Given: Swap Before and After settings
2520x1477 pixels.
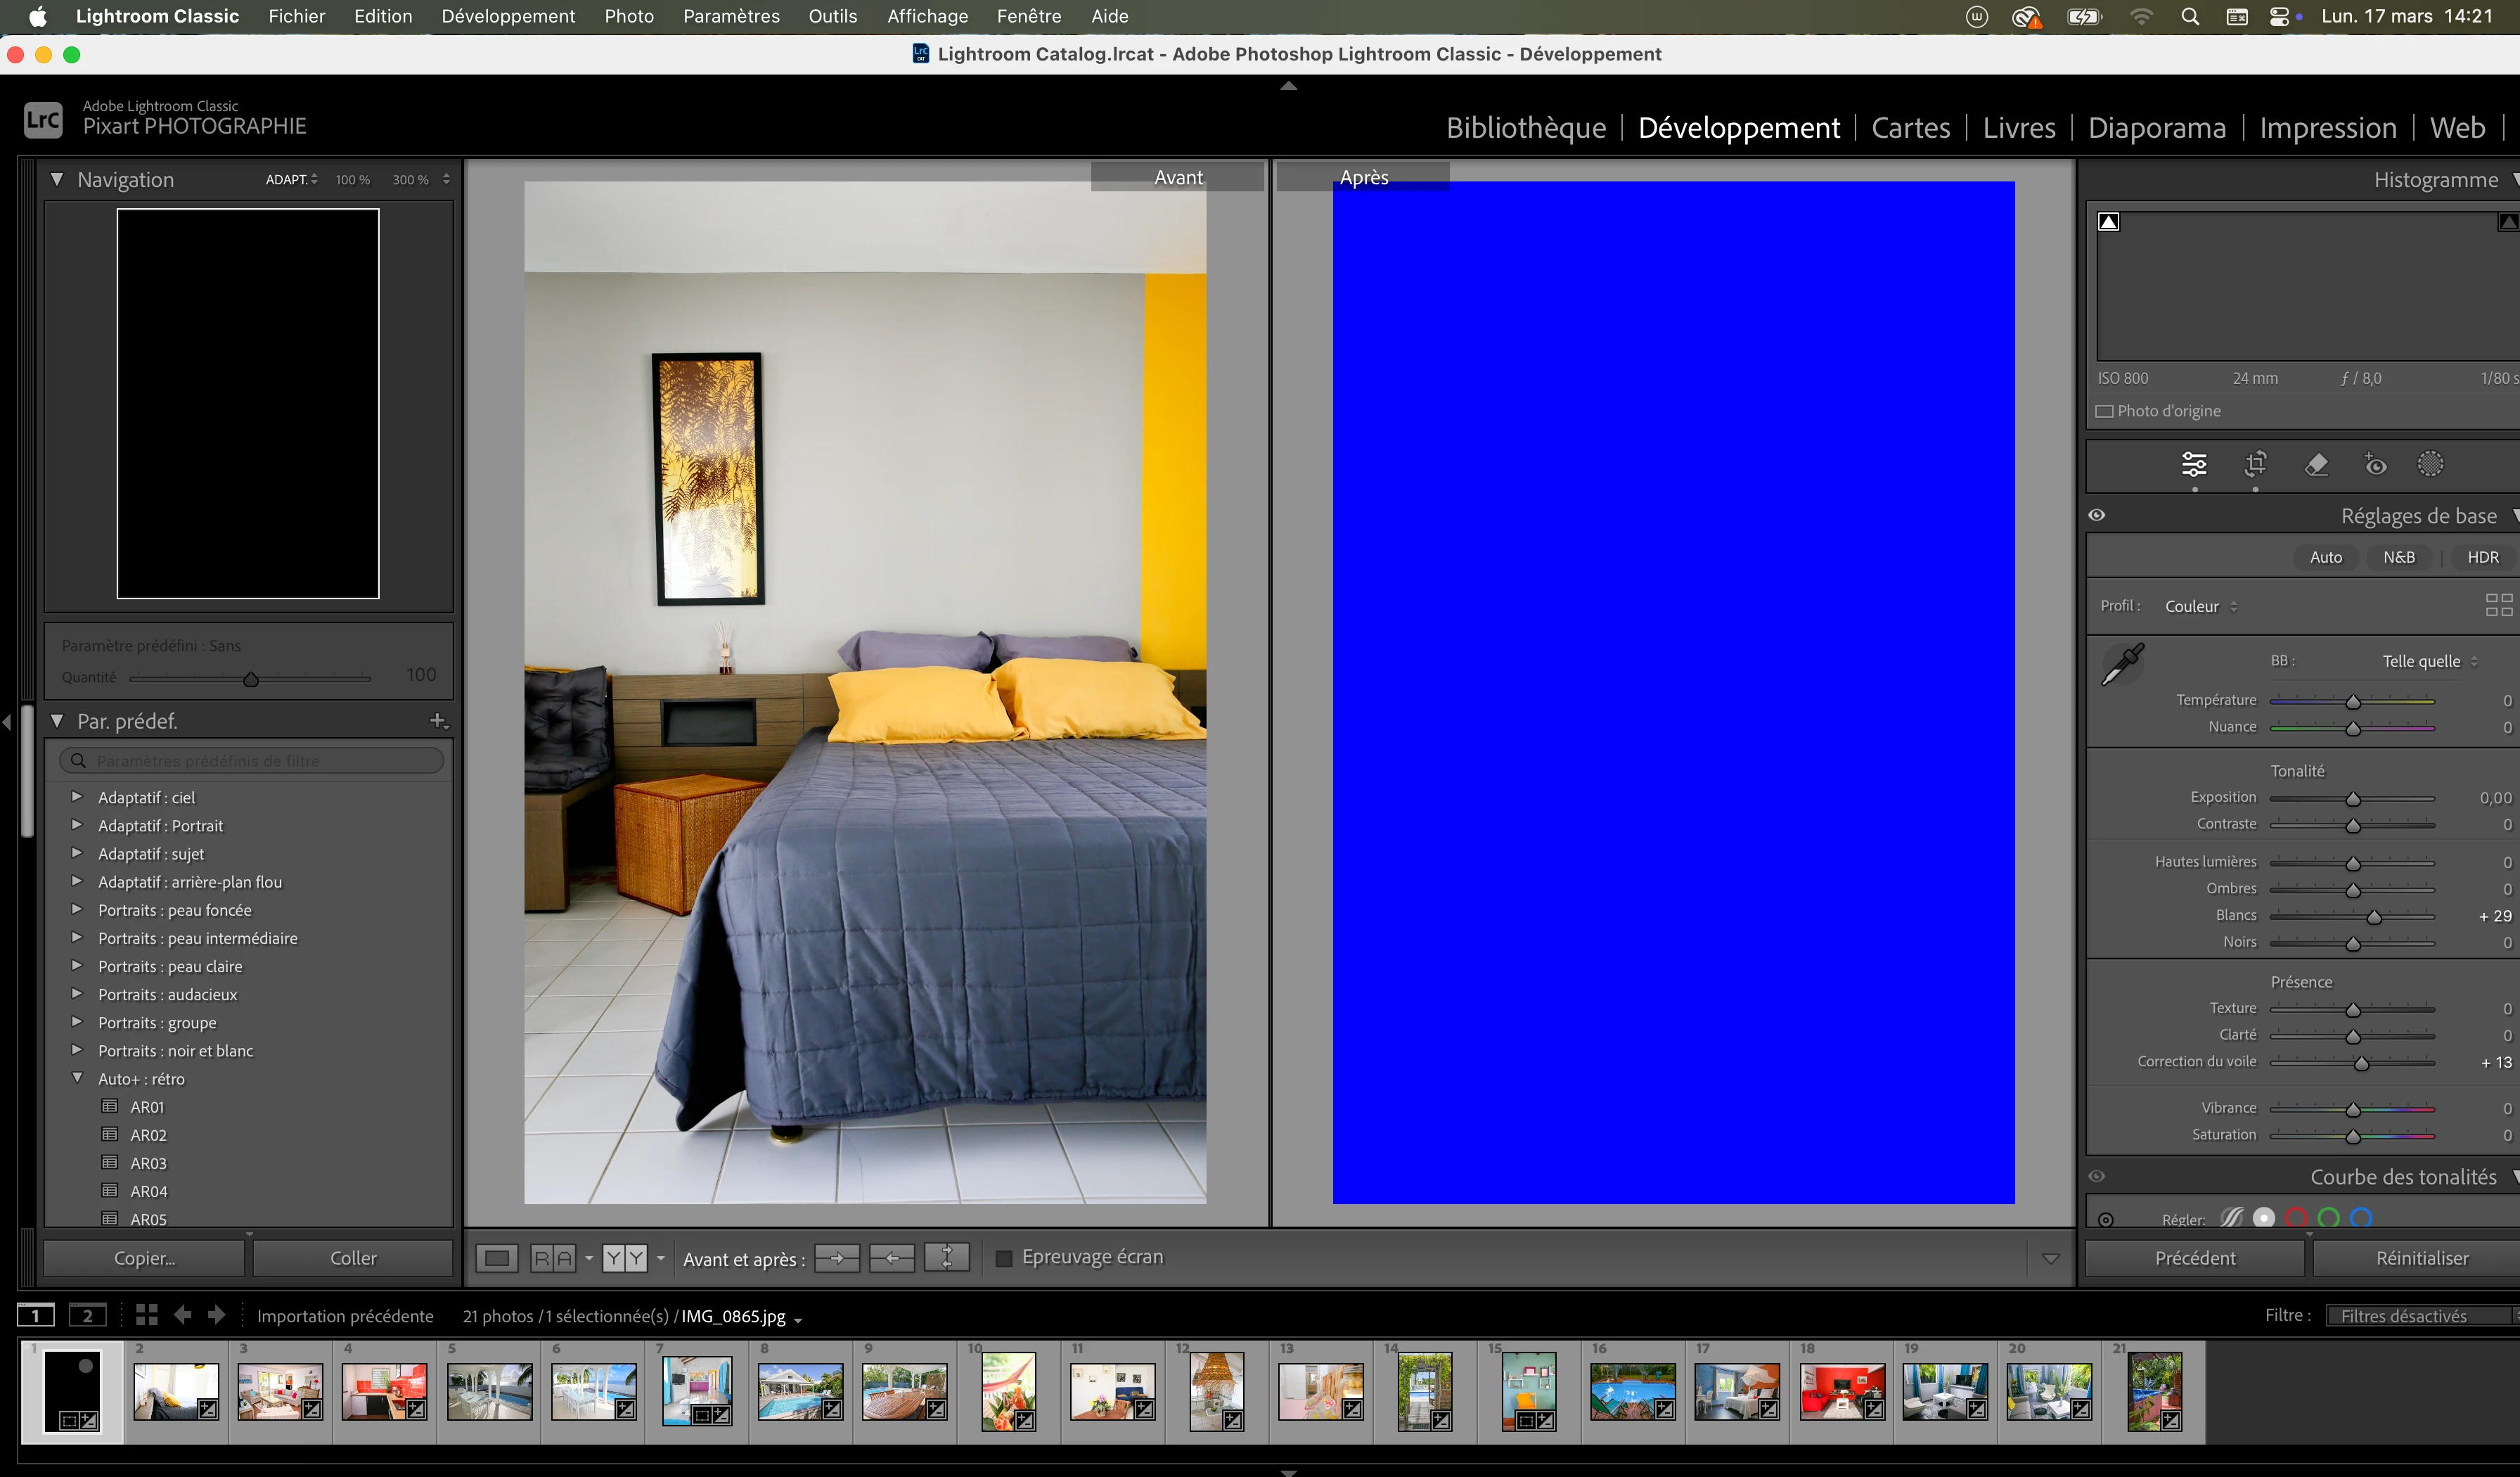Looking at the screenshot, I should [946, 1258].
